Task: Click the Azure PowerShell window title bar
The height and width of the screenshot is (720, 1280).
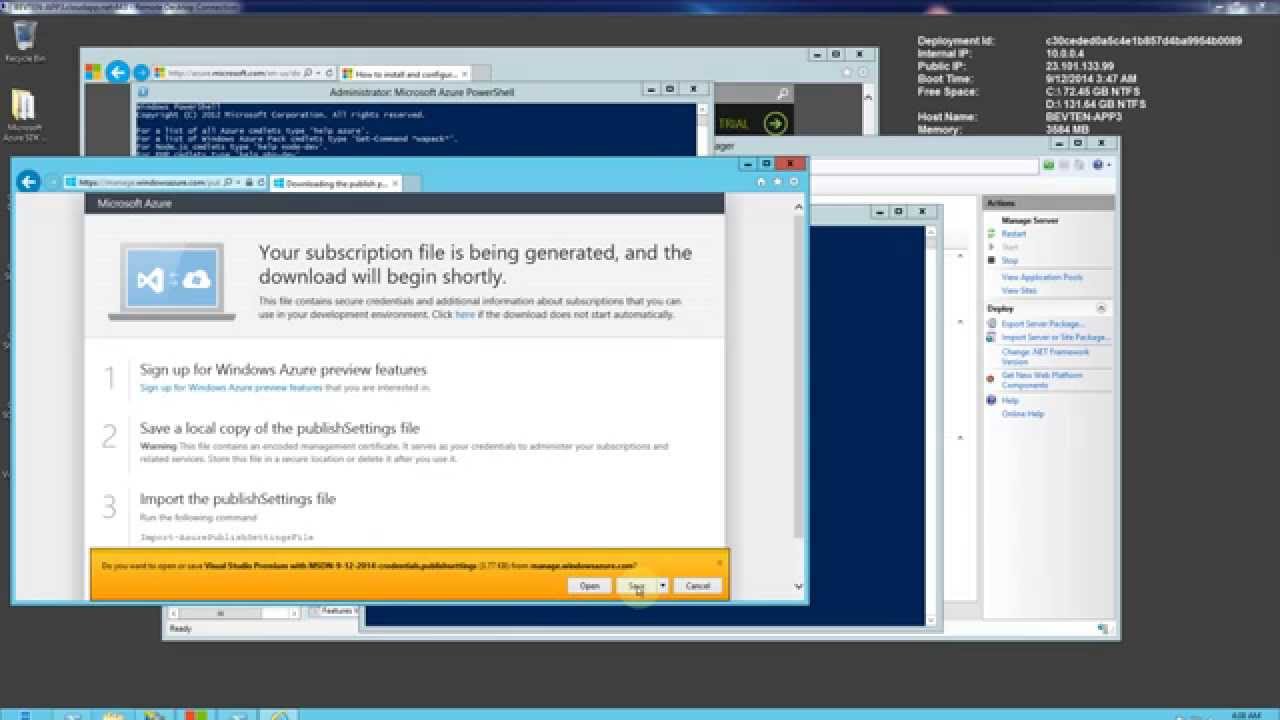Action: tap(421, 92)
